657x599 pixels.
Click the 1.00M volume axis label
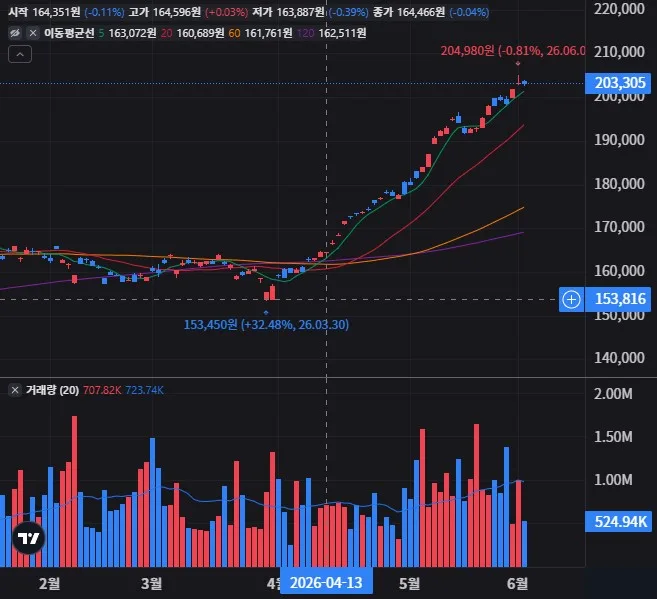(613, 480)
